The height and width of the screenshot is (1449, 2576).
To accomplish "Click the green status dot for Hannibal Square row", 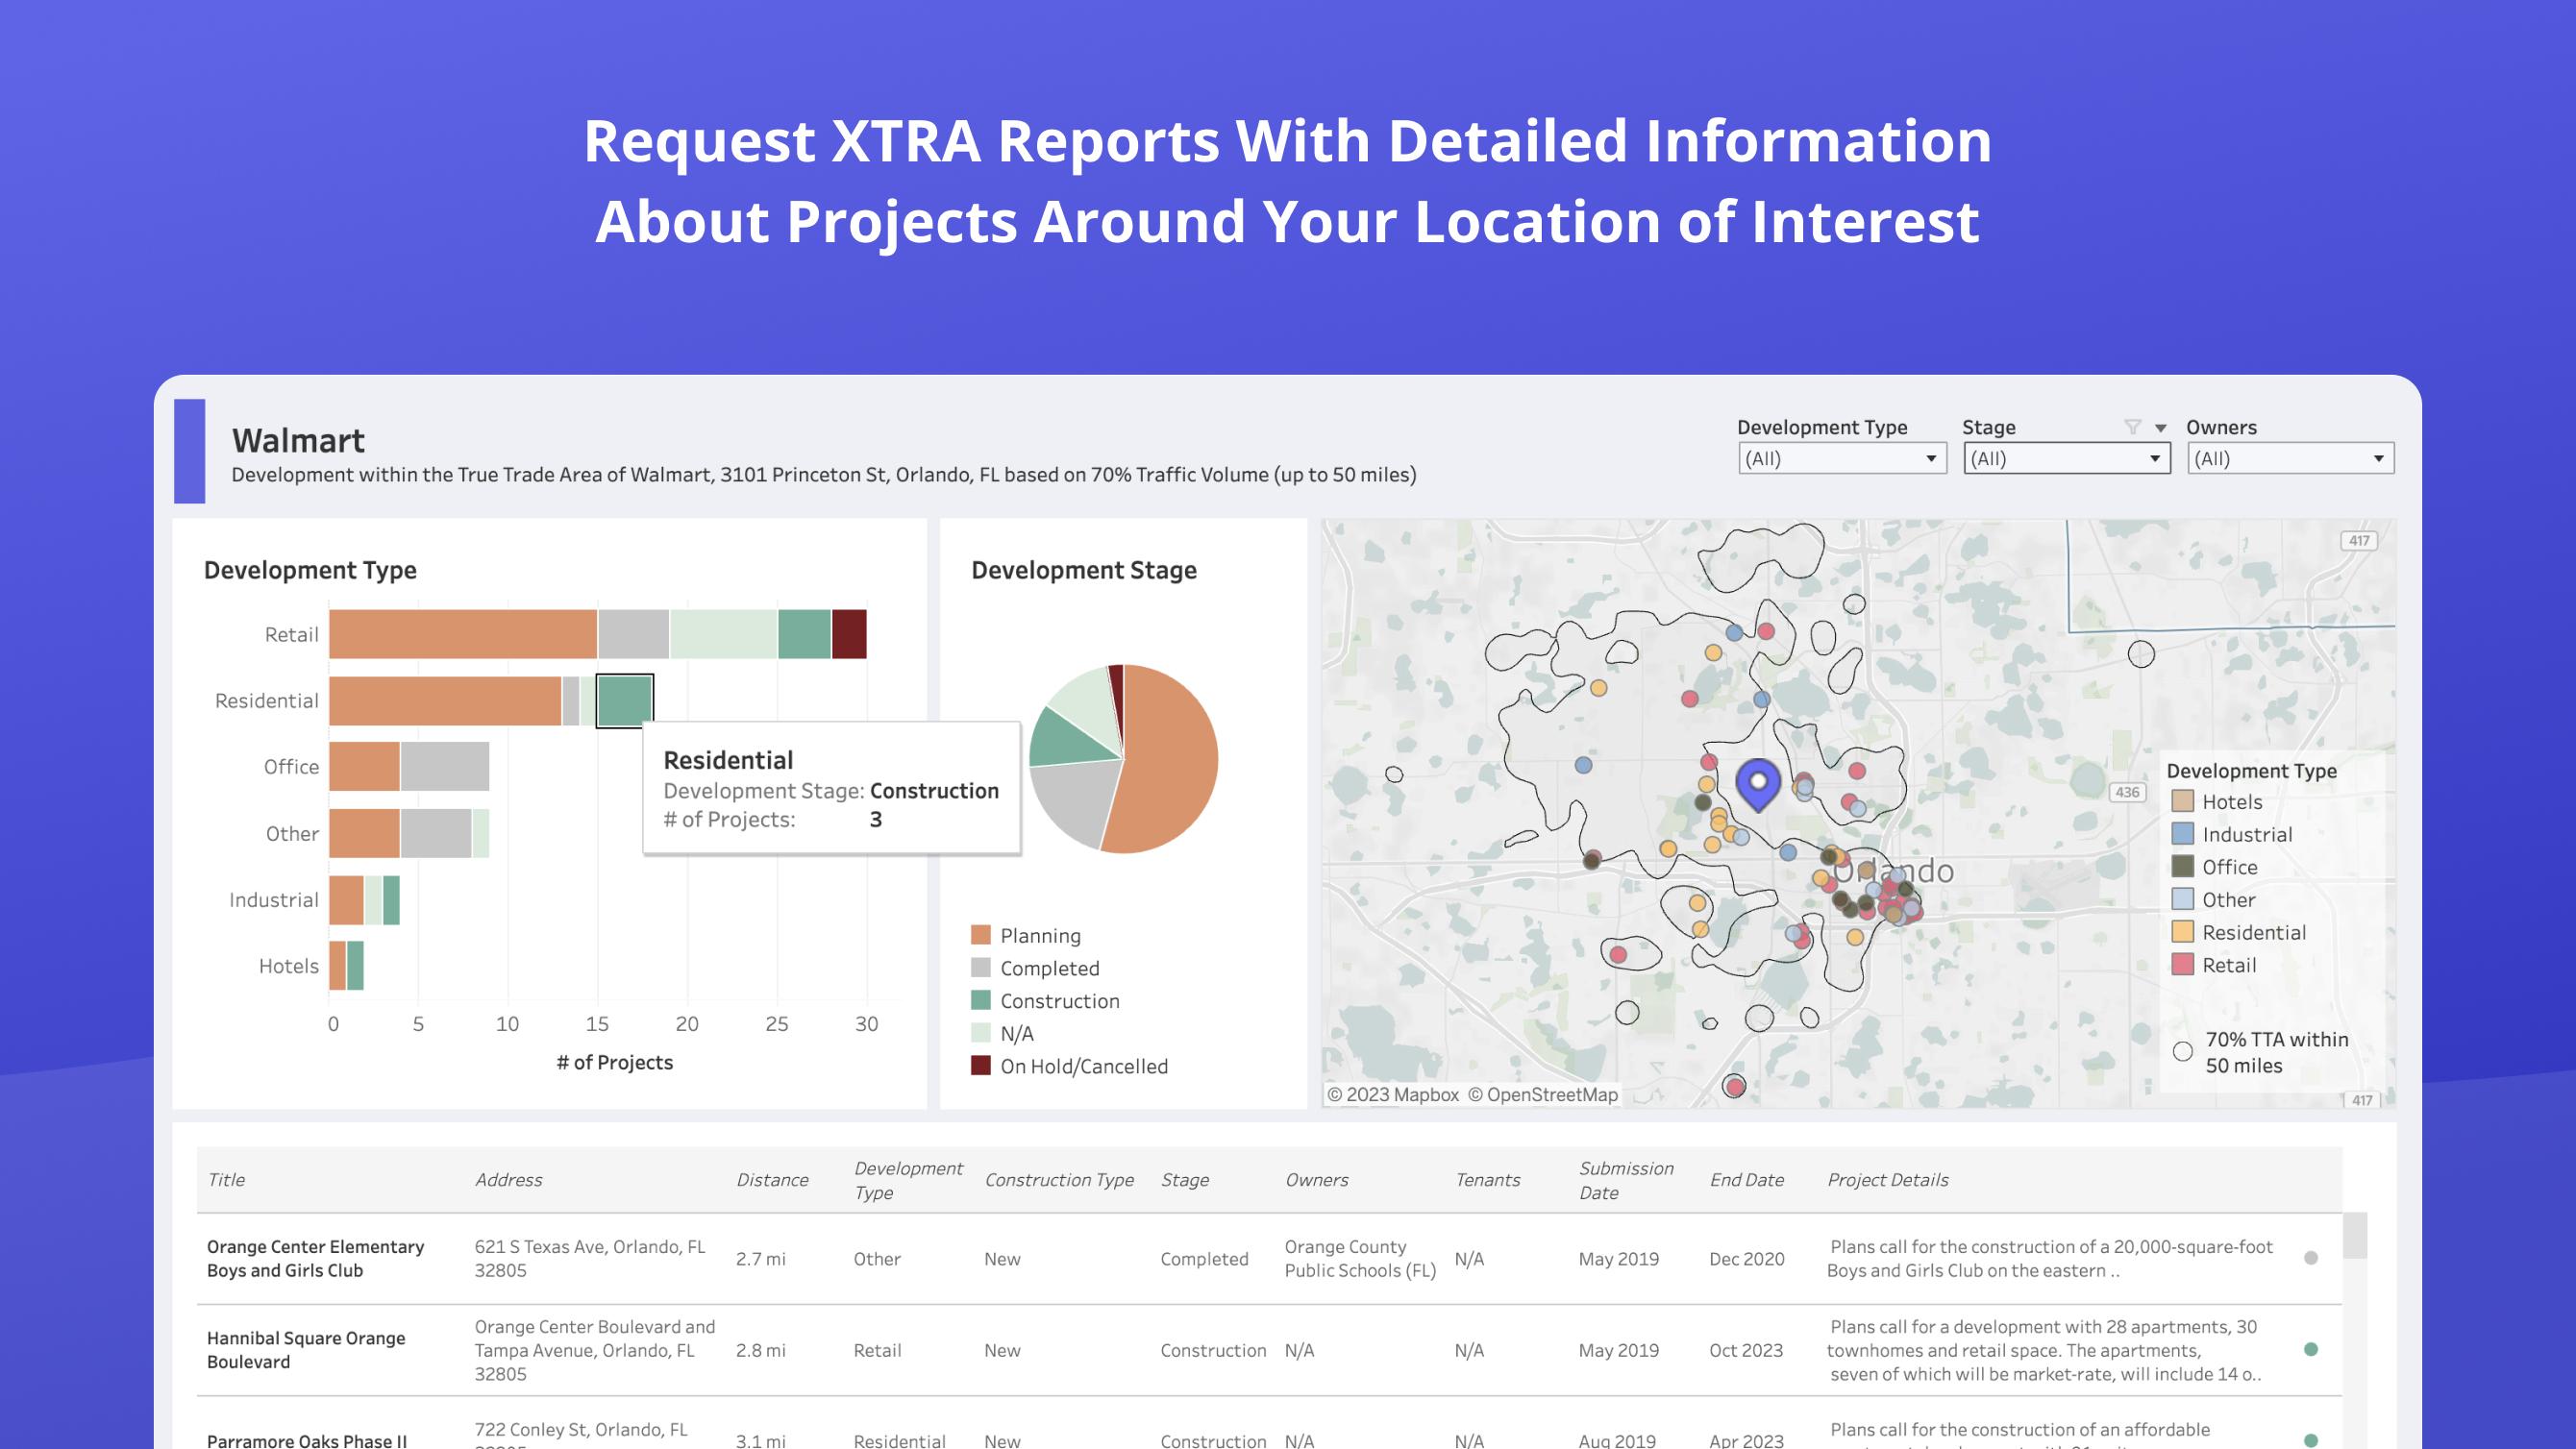I will tap(2311, 1349).
